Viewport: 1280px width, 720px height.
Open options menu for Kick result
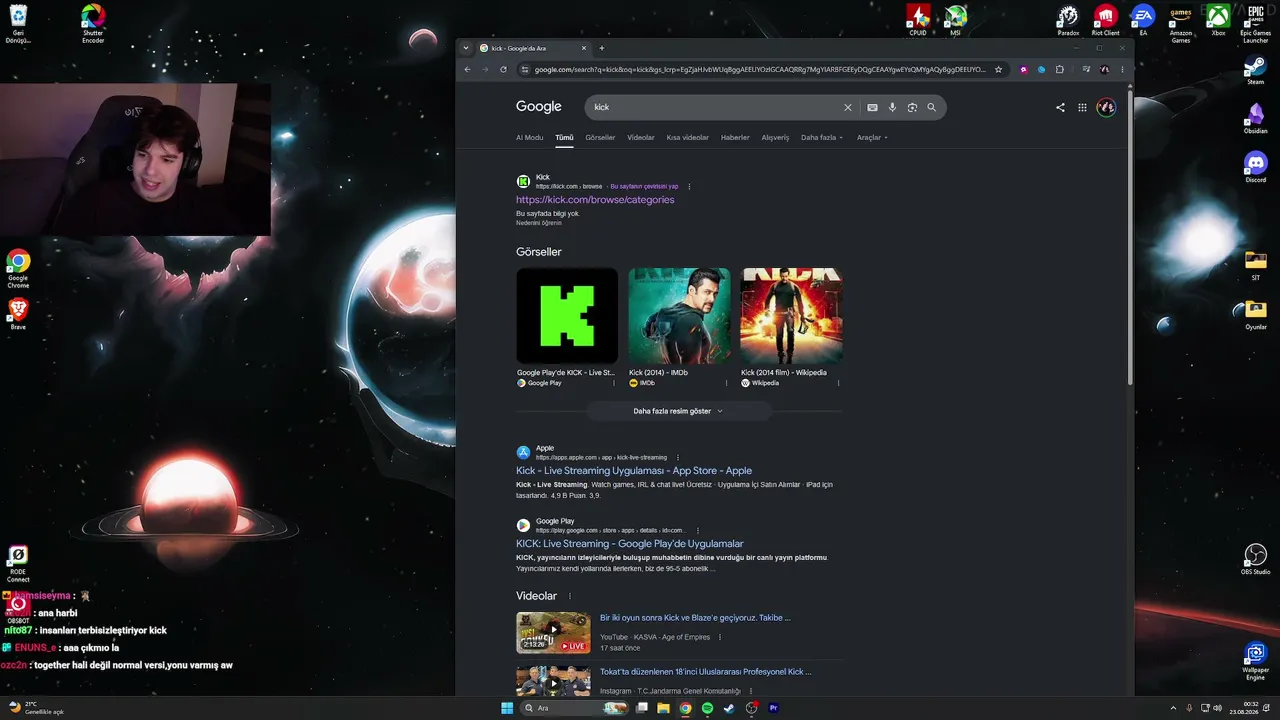[x=689, y=186]
